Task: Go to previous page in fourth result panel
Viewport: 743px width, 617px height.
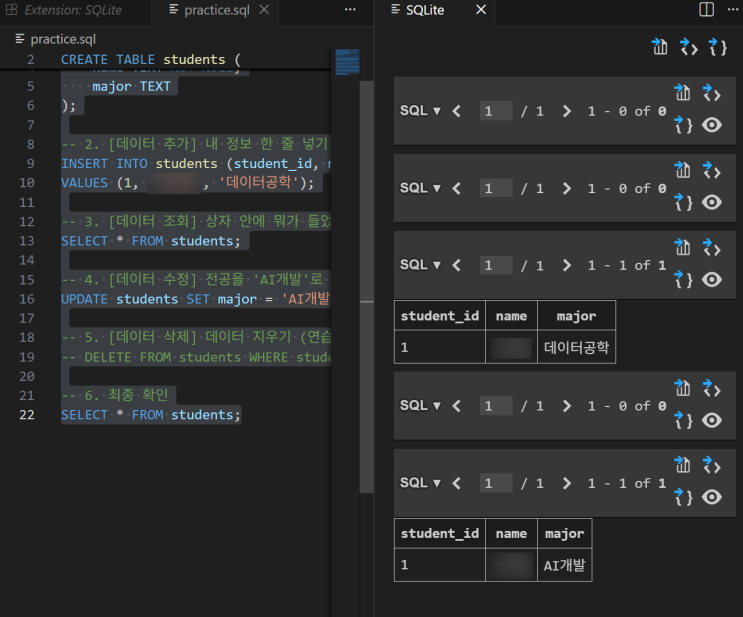Action: coord(457,406)
